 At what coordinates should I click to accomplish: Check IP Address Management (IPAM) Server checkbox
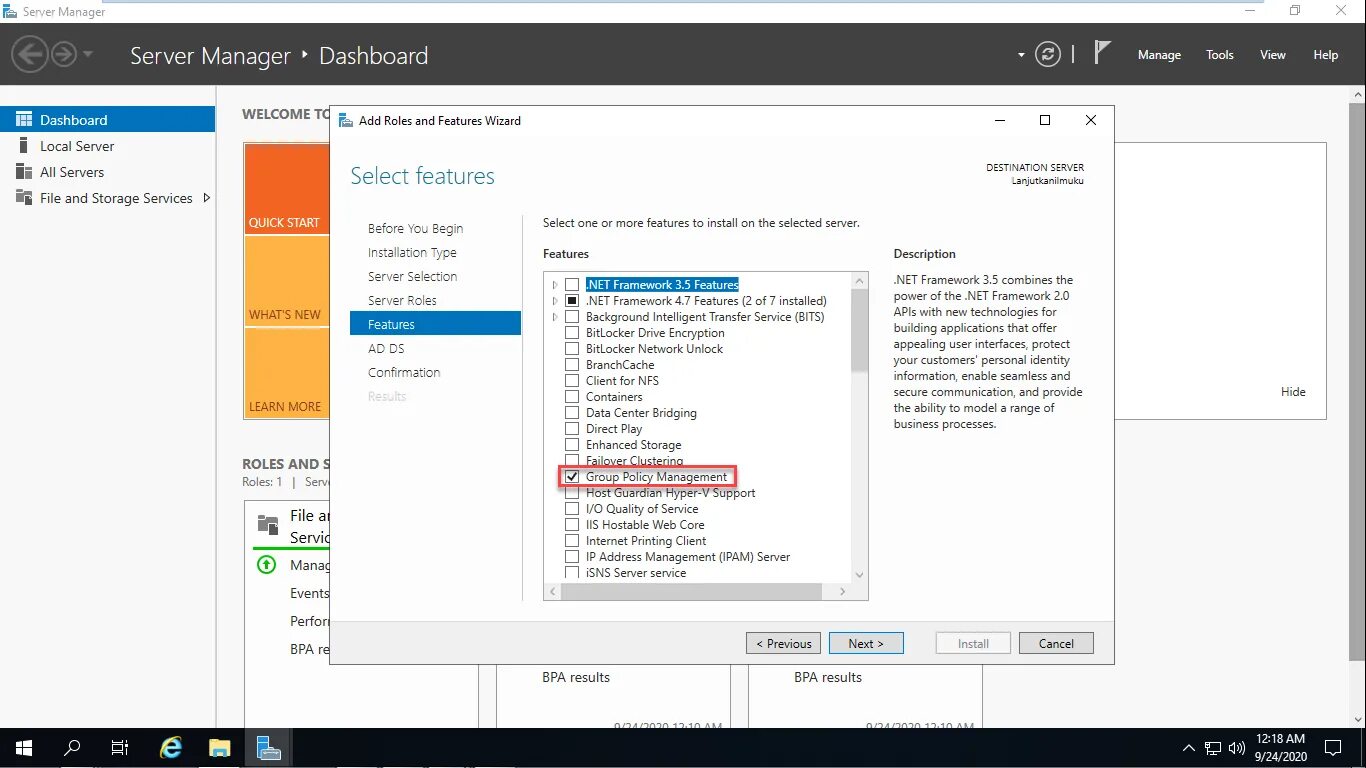[x=572, y=557]
